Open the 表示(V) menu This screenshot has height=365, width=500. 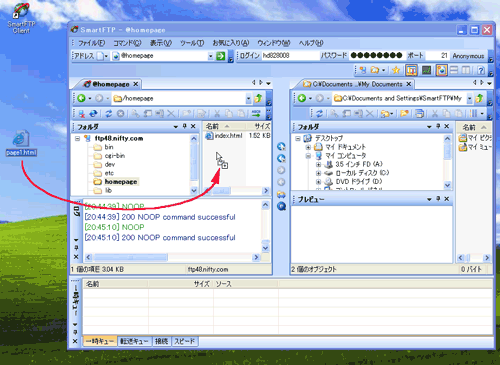[161, 43]
